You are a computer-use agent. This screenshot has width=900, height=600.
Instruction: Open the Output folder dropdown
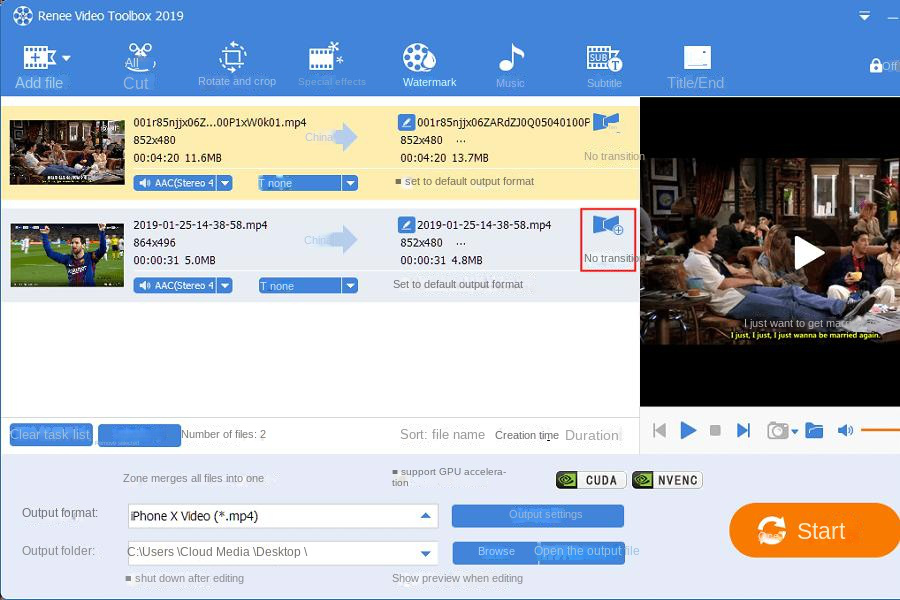pos(425,553)
